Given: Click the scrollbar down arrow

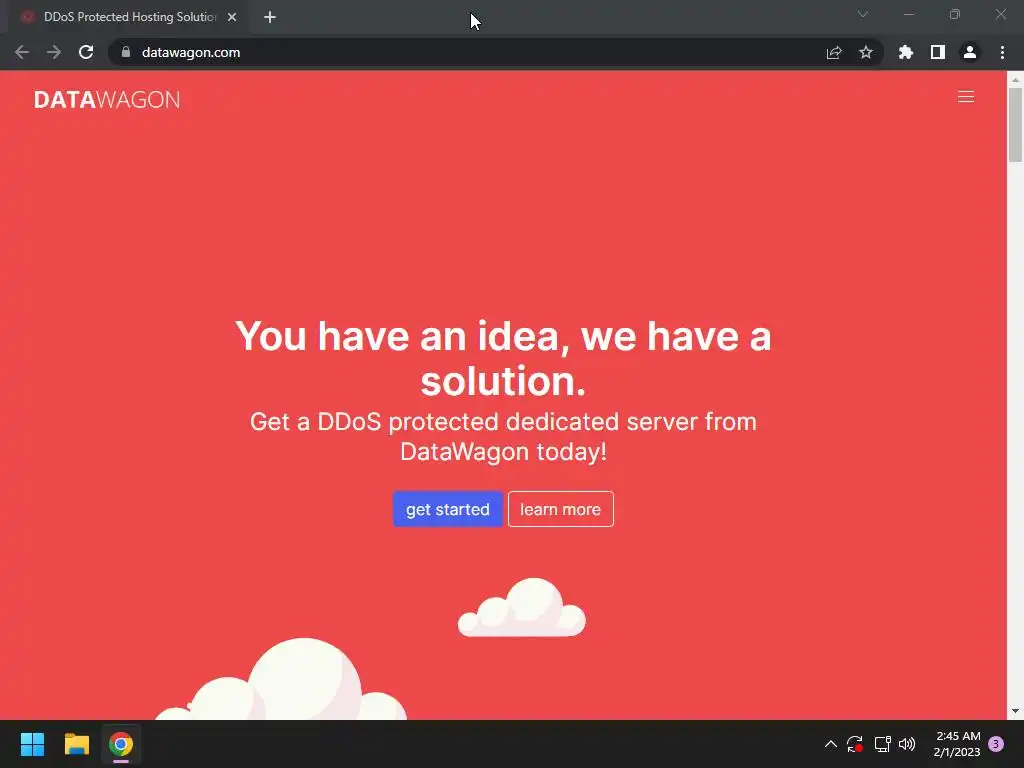Looking at the screenshot, I should coord(1015,711).
